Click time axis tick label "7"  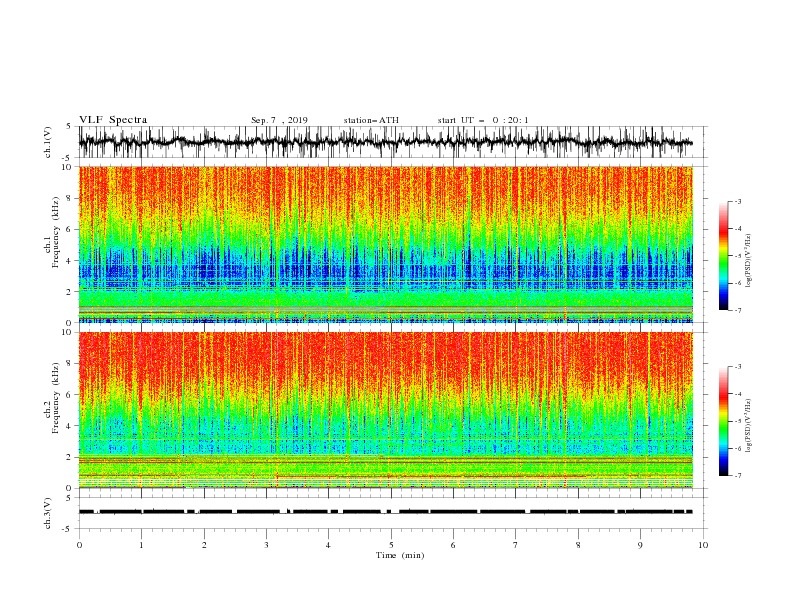tap(516, 545)
